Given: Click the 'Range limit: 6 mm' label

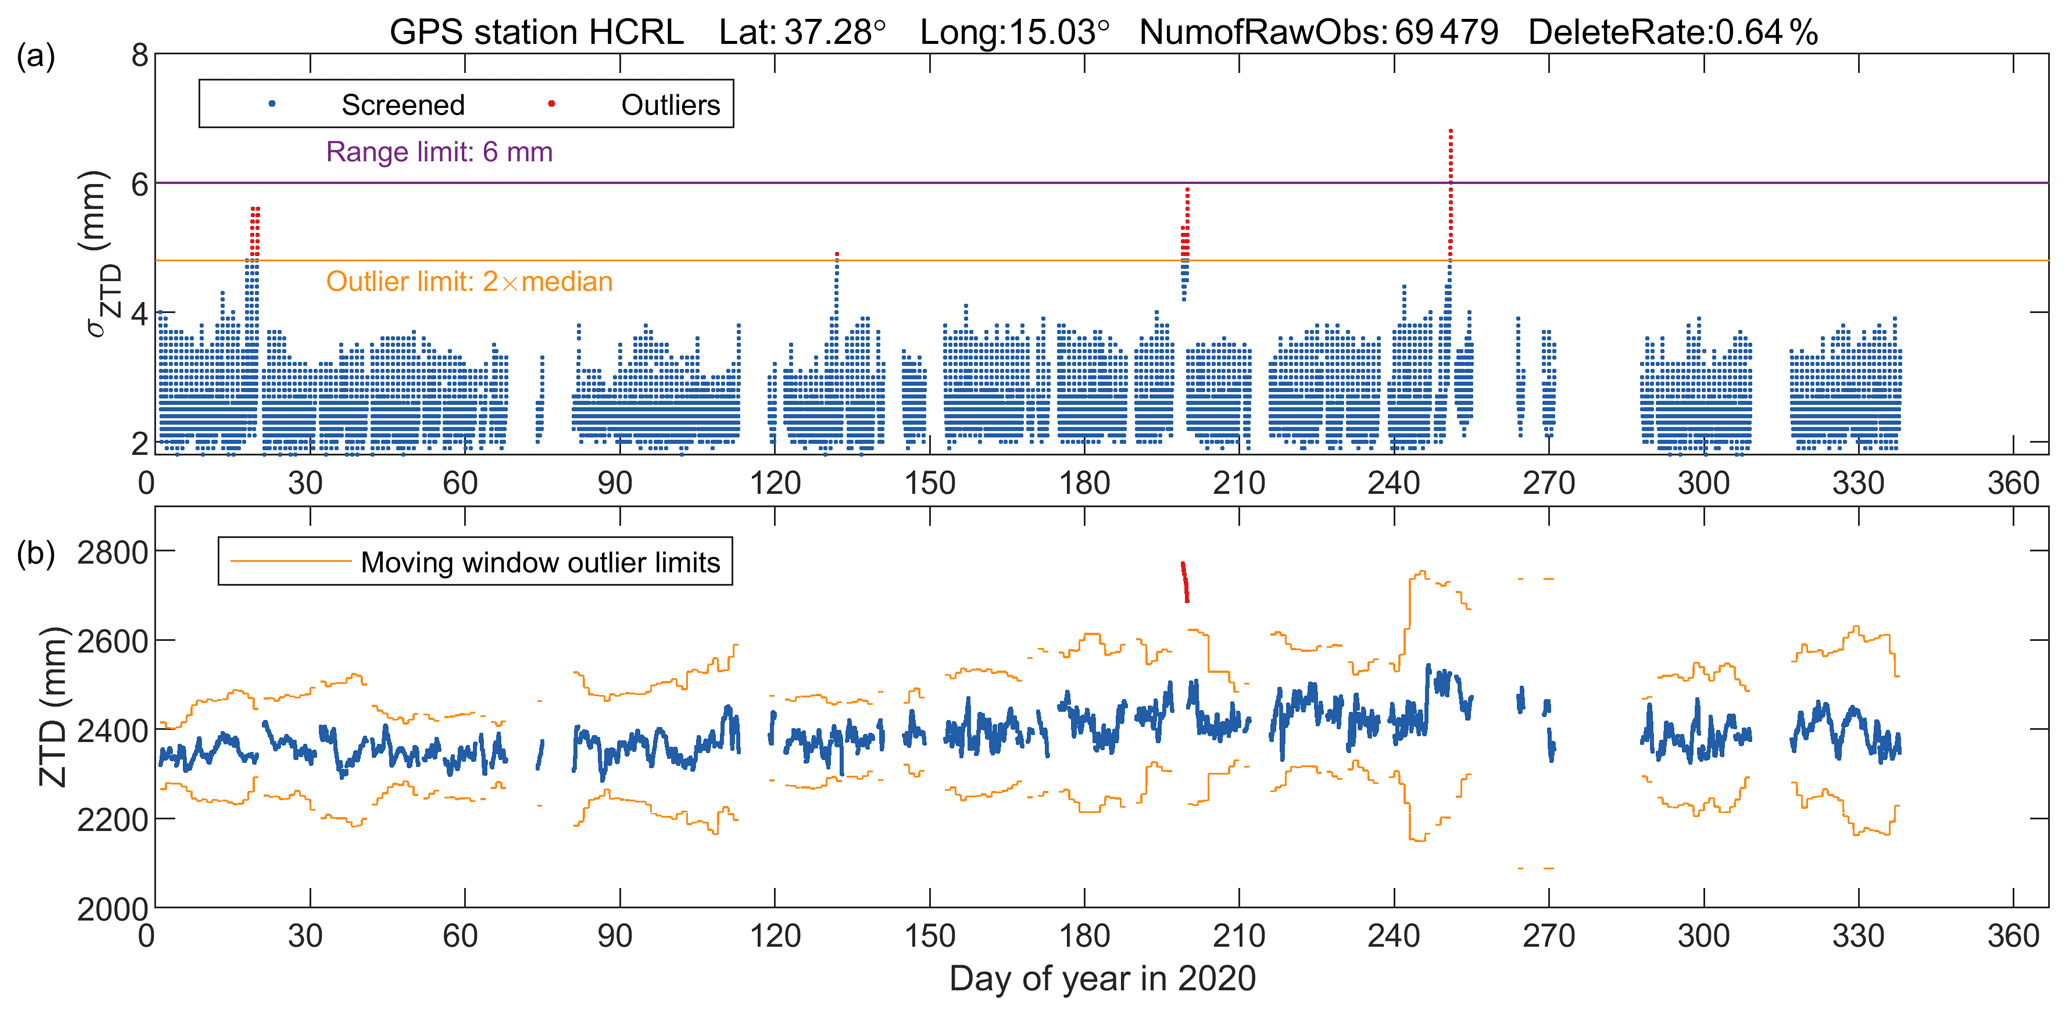Looking at the screenshot, I should click(439, 152).
